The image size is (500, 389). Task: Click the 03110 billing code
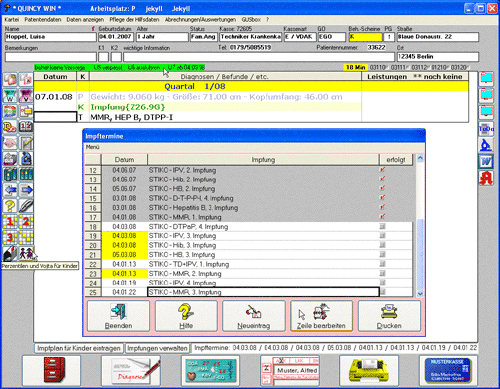pyautogui.click(x=378, y=68)
